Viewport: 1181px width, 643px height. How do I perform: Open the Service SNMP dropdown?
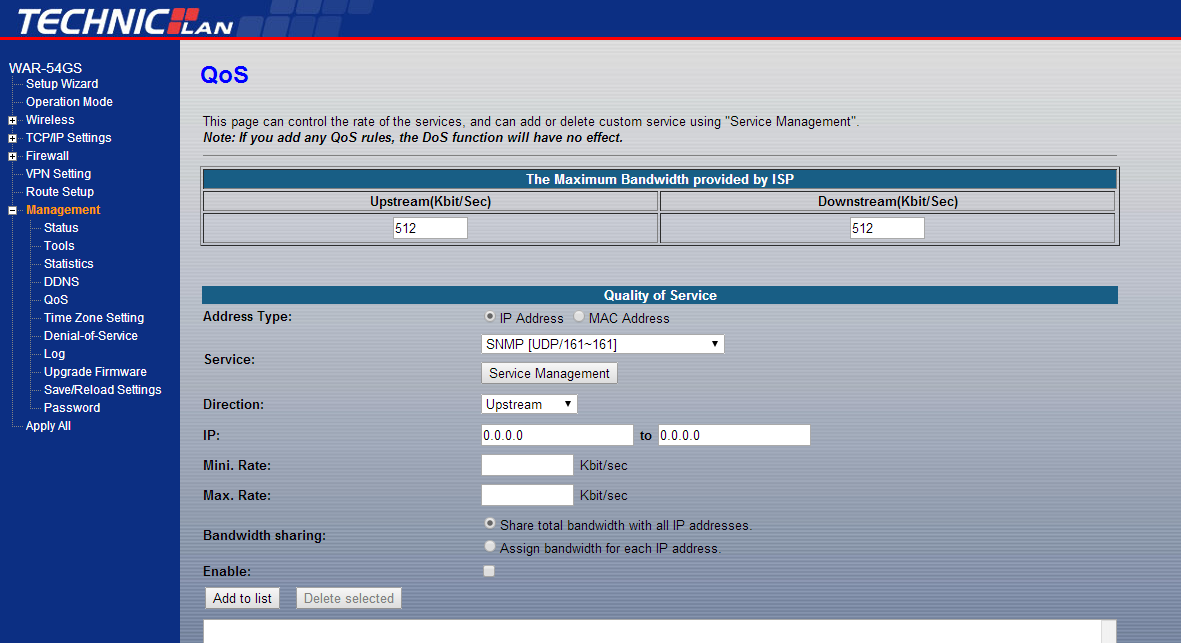pos(603,344)
